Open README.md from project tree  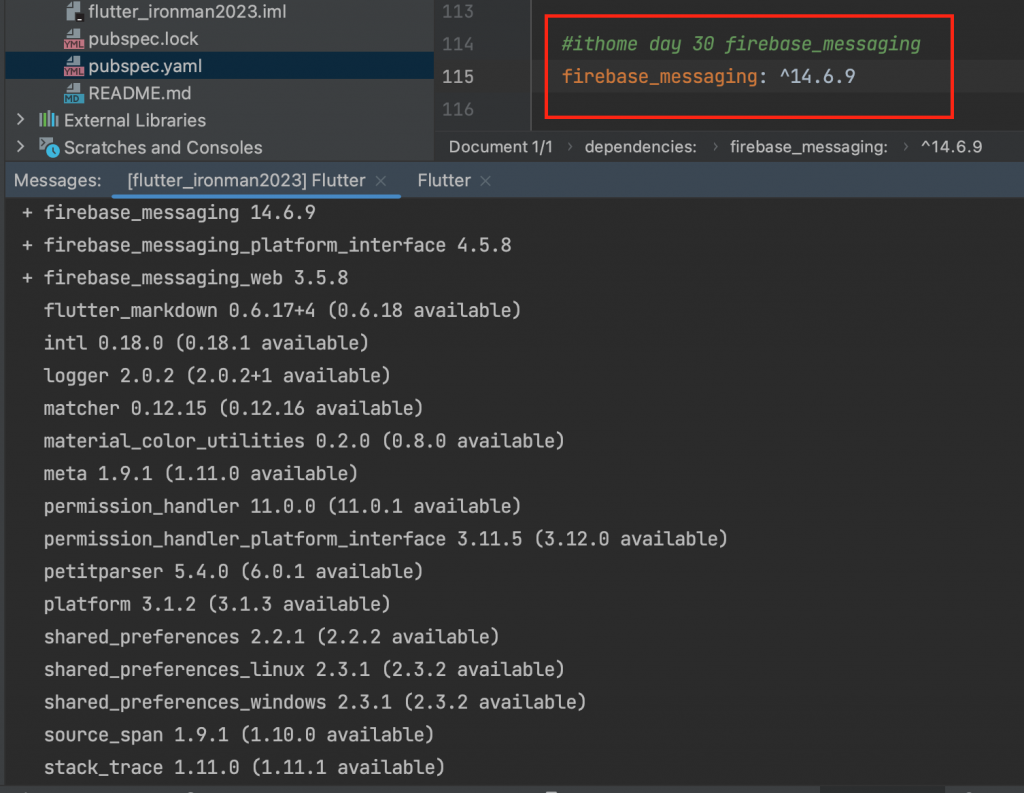pyautogui.click(x=140, y=93)
